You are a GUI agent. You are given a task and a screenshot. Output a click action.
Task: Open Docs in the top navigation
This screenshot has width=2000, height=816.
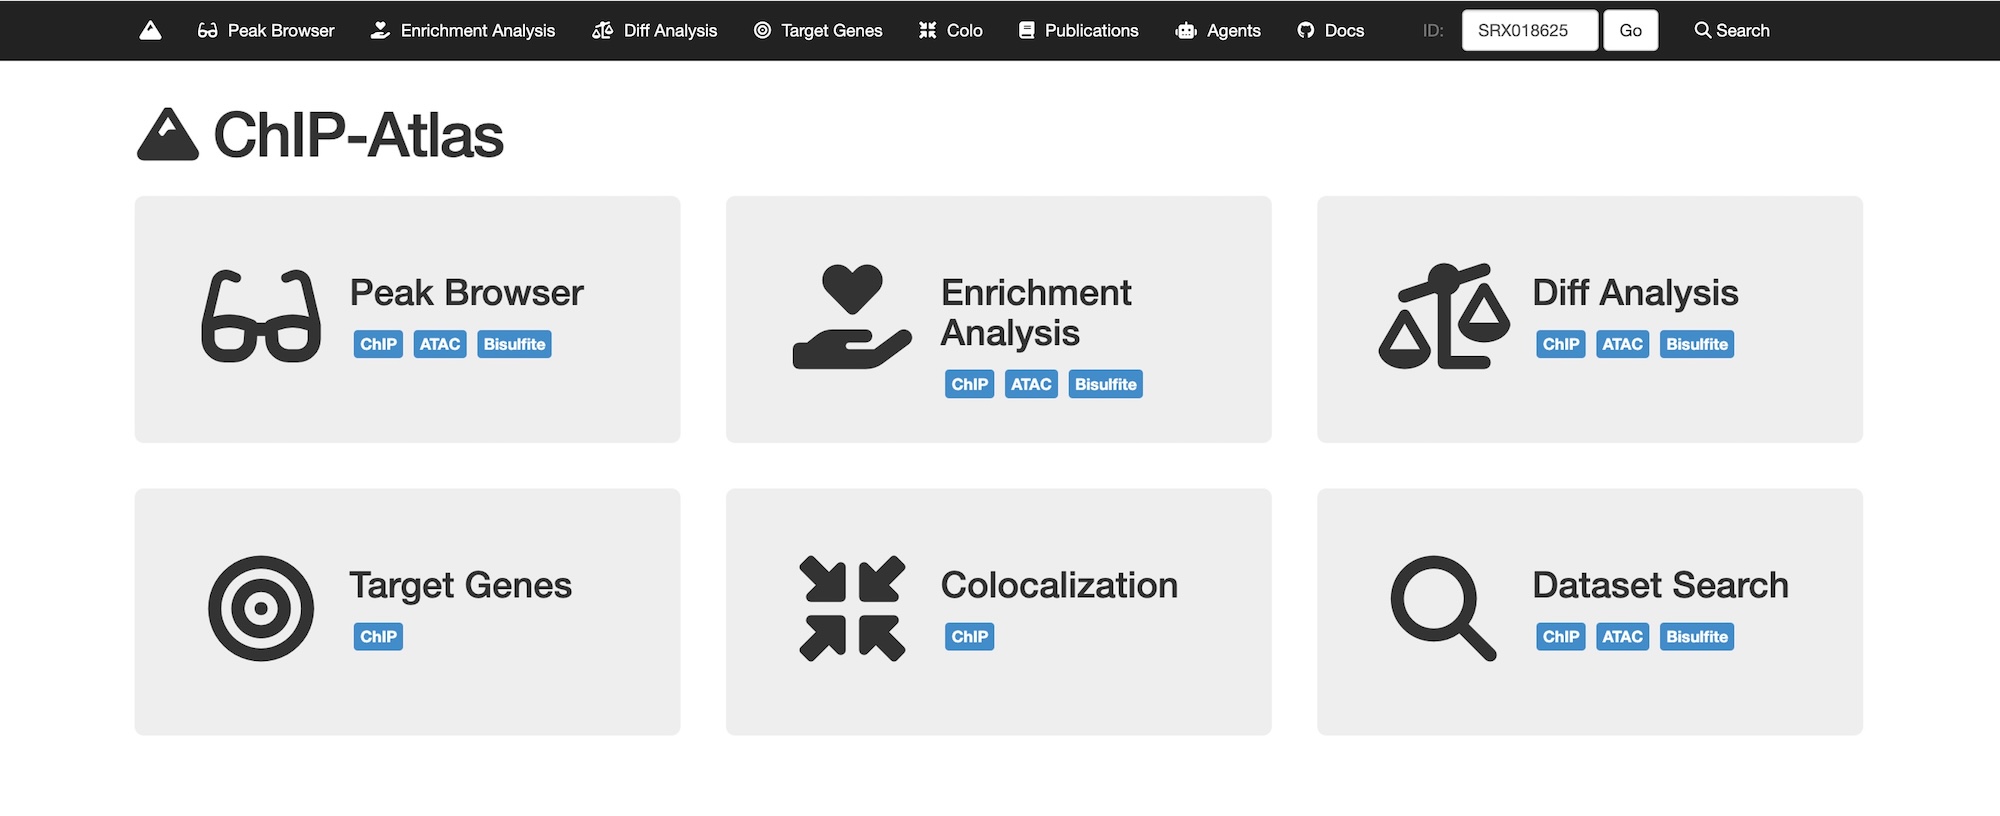(x=1331, y=30)
